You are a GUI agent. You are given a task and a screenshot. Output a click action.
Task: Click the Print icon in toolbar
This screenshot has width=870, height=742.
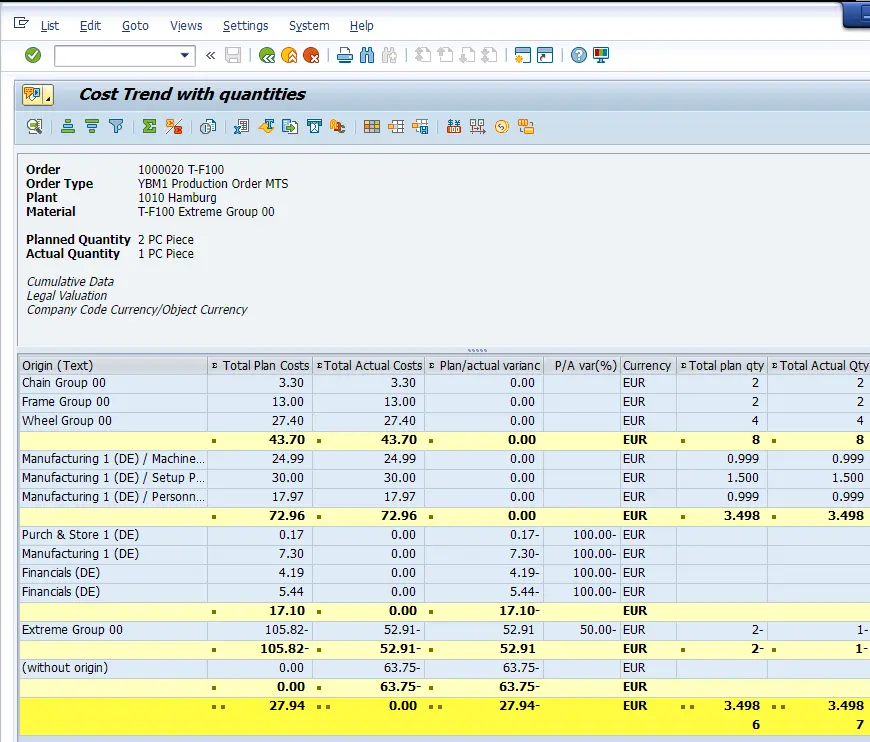[x=344, y=55]
